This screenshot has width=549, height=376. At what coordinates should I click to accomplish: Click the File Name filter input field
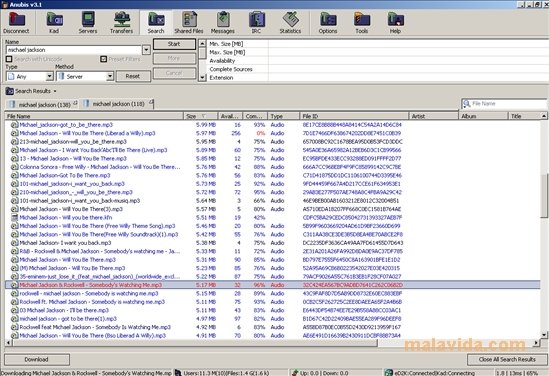pos(508,104)
